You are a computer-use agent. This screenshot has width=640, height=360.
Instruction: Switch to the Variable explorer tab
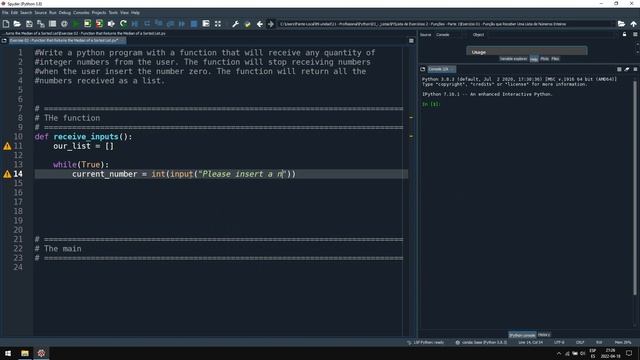tap(513, 59)
